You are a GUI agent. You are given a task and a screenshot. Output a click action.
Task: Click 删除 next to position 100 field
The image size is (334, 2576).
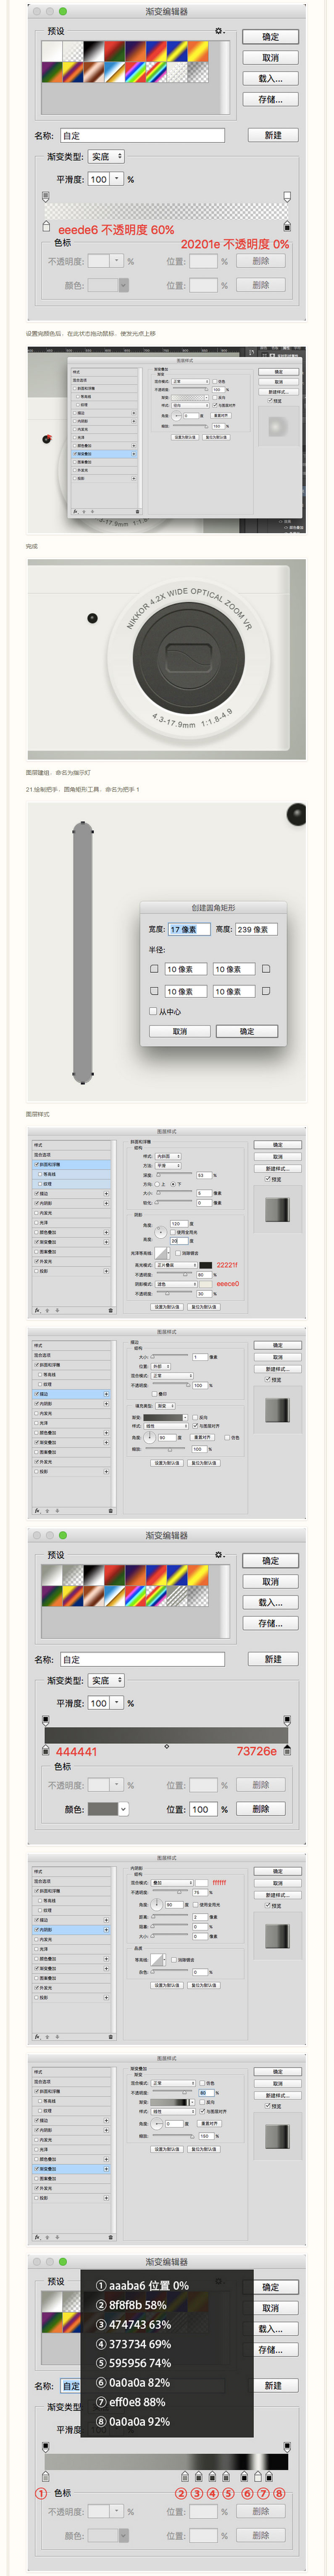click(260, 1809)
